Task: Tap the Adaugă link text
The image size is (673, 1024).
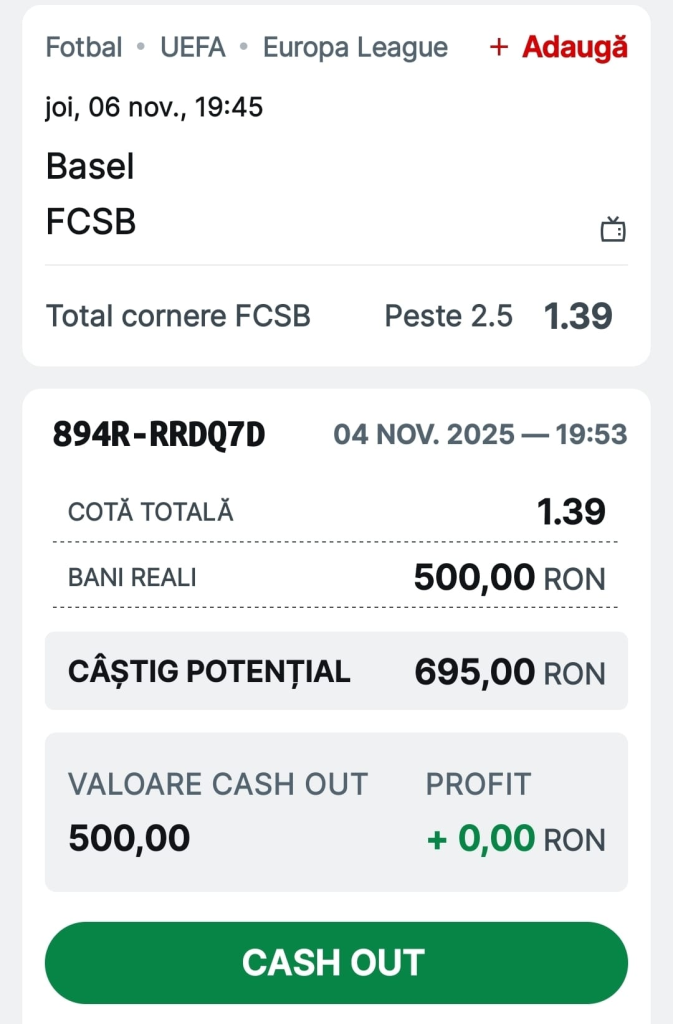Action: pyautogui.click(x=575, y=47)
